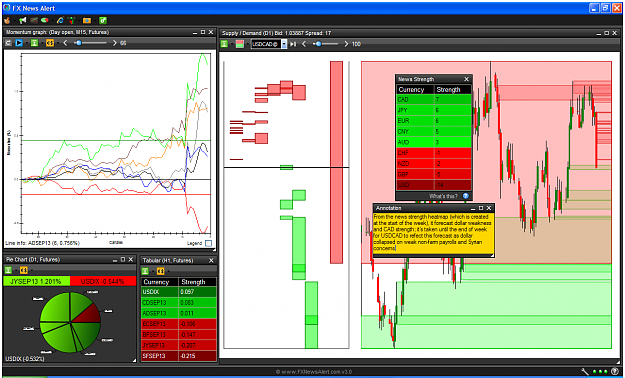625x378 pixels.
Task: Click orange currency icon in Pie Chart toolbar
Action: (x=24, y=270)
